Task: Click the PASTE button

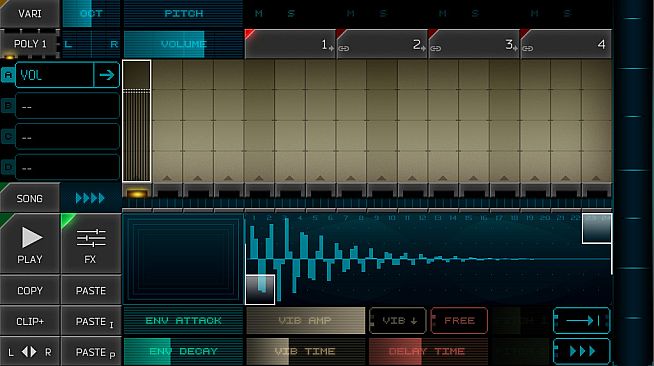Action: click(x=91, y=290)
